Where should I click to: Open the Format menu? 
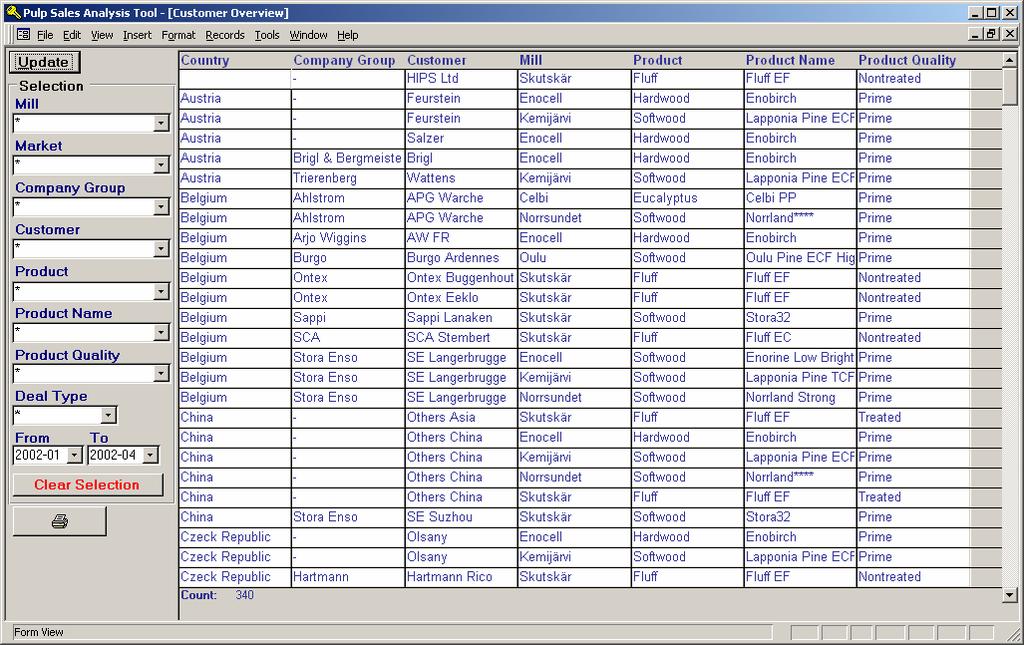pos(178,35)
